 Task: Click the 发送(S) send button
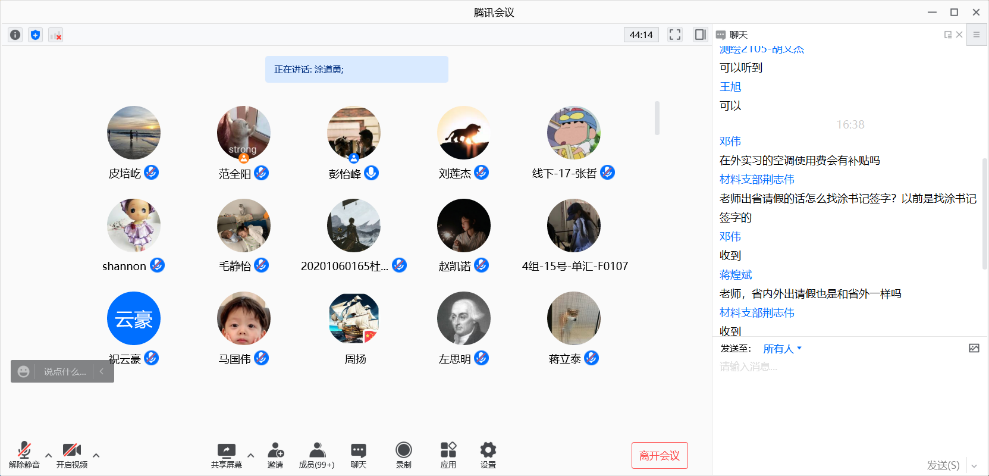[x=942, y=465]
